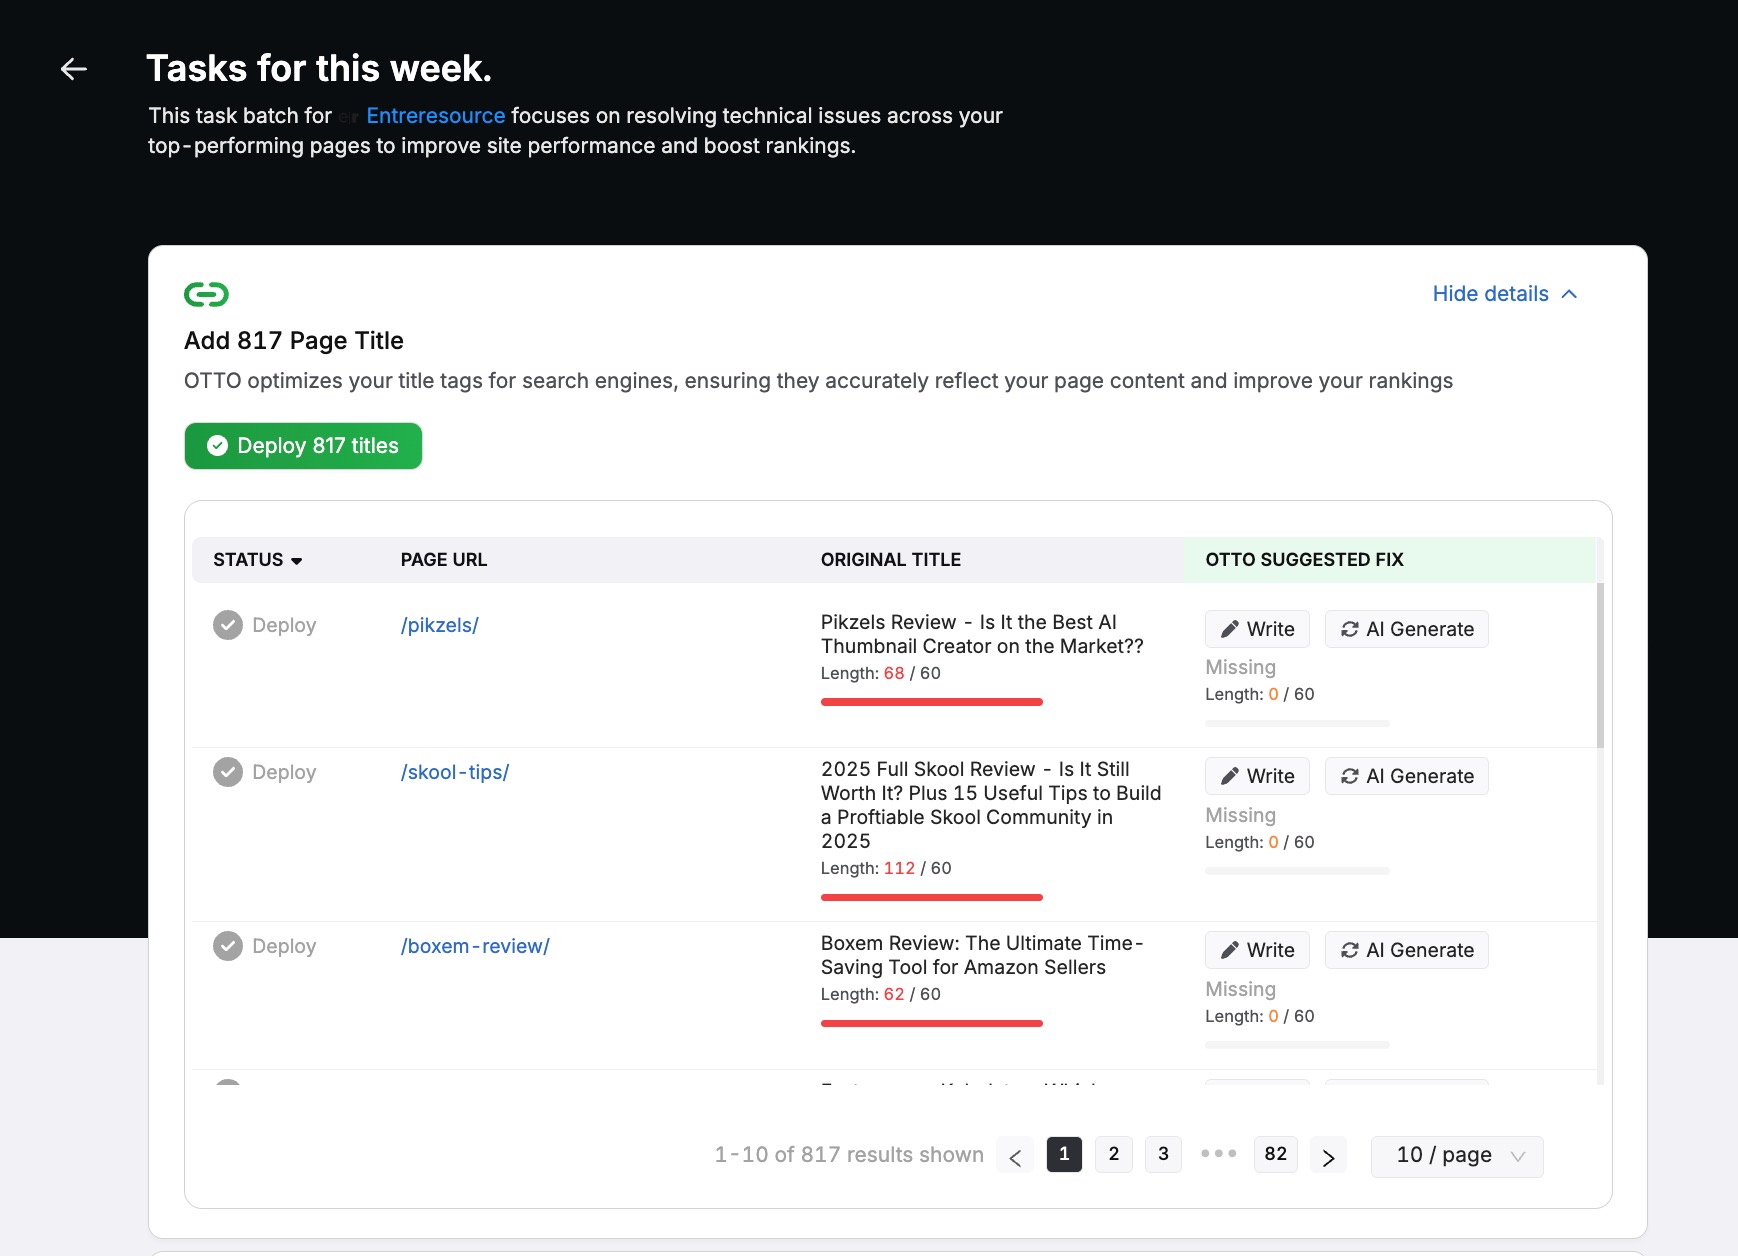
Task: Click the AI Generate icon for /boxem-review/ row
Action: 1349,949
